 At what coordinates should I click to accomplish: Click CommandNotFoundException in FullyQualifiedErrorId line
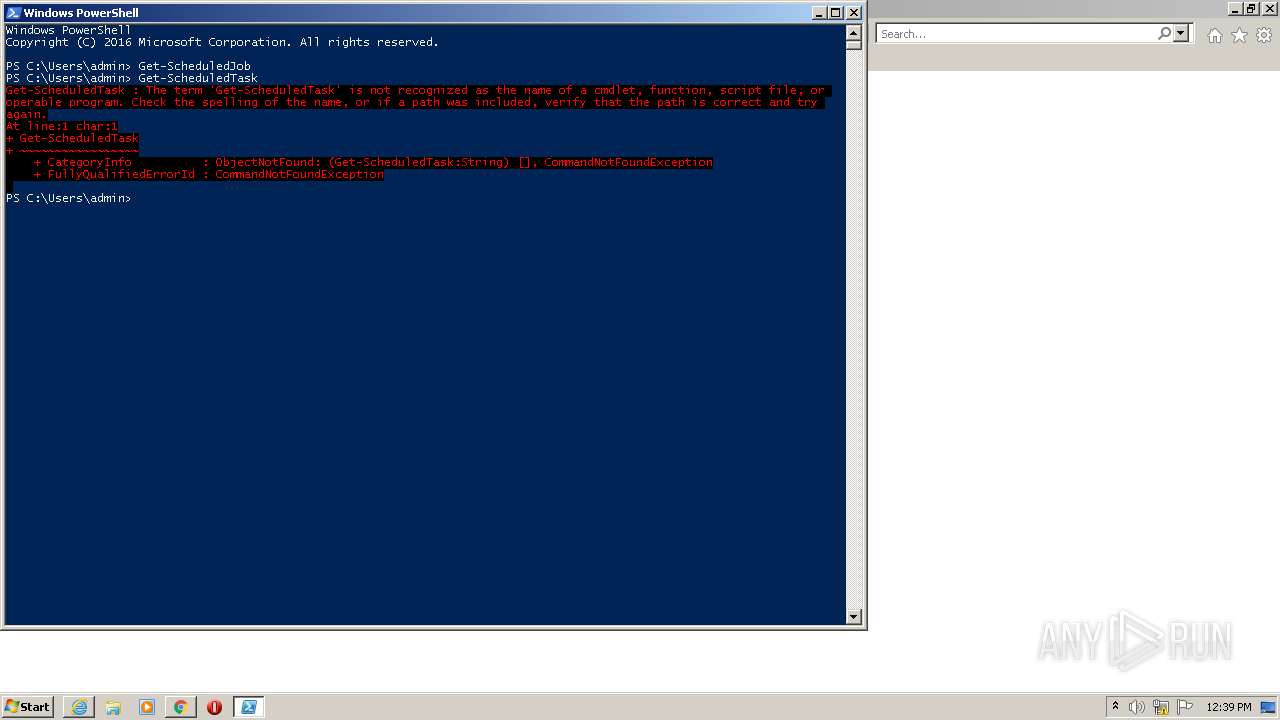coord(299,174)
